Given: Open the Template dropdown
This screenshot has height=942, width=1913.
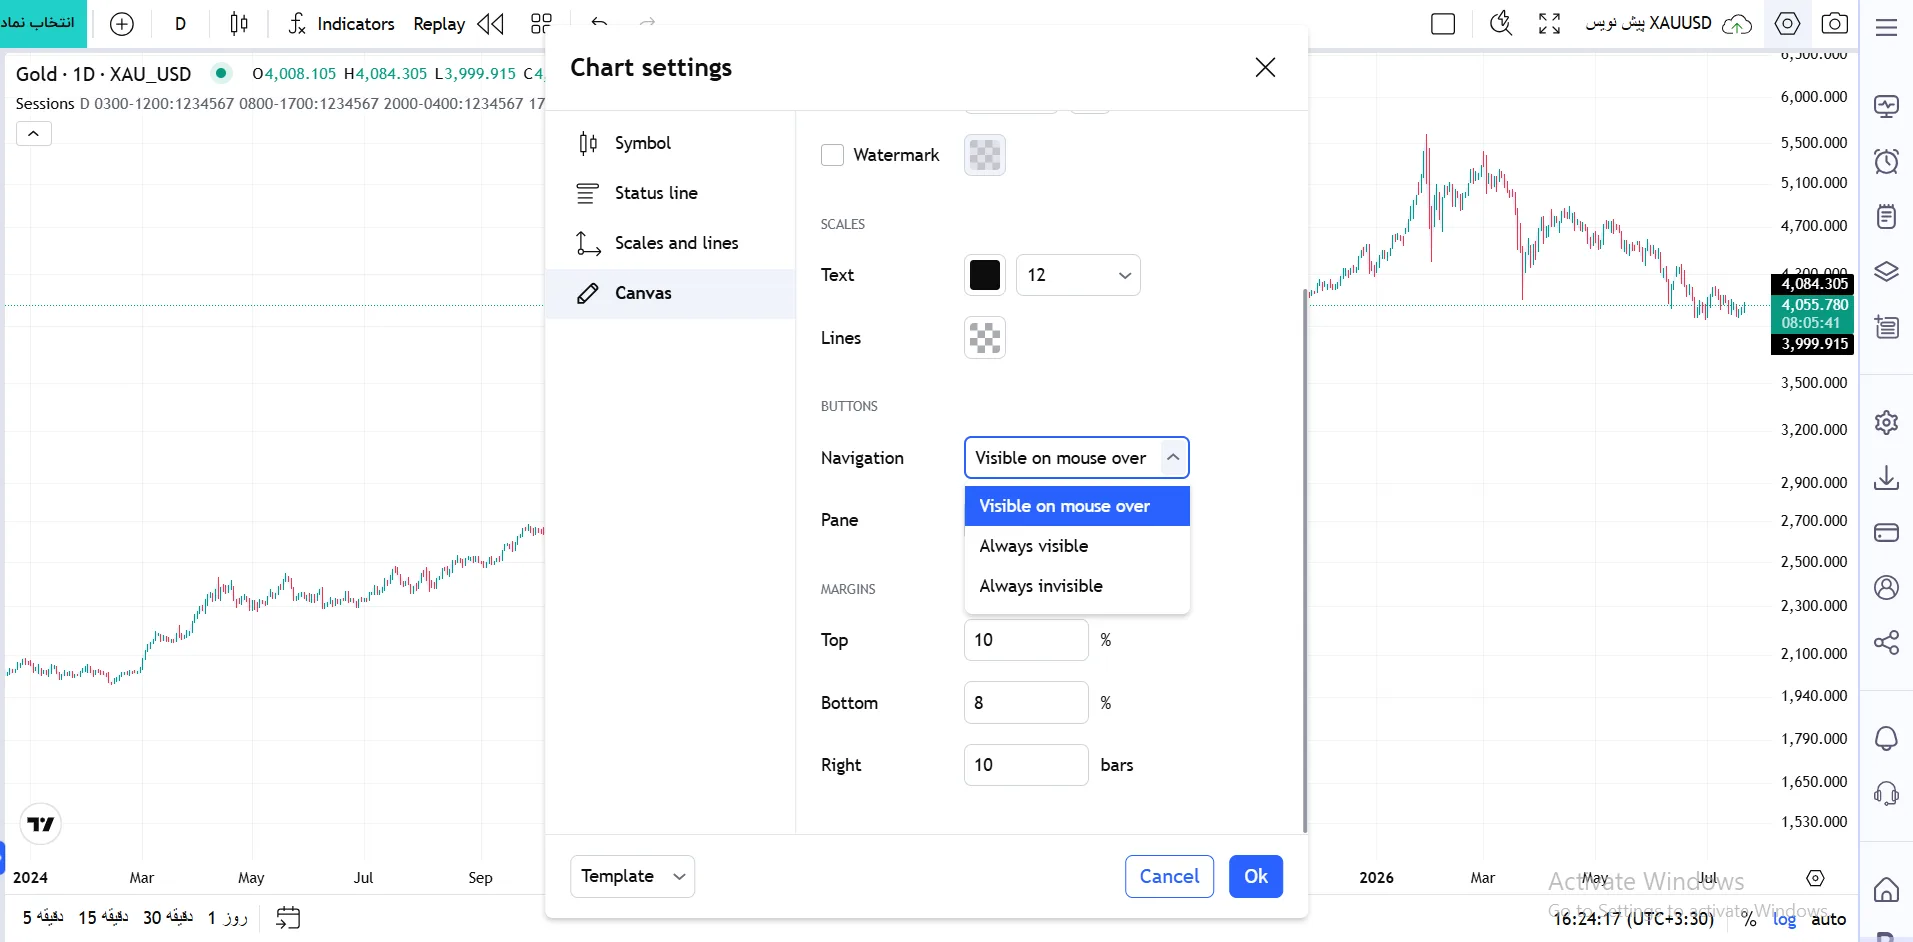Looking at the screenshot, I should coord(632,876).
